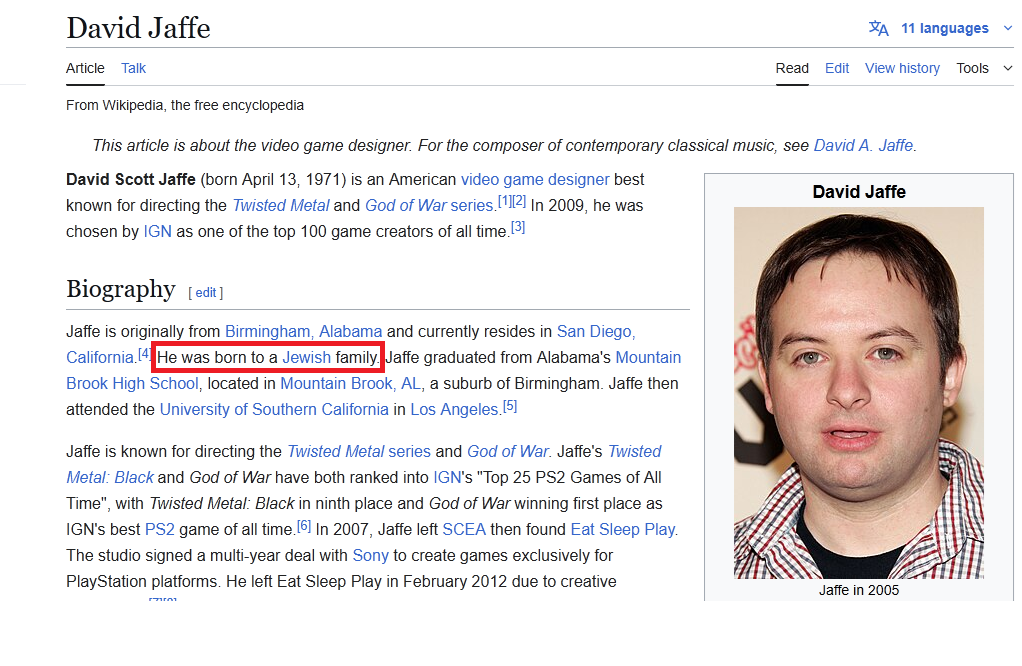1022x666 pixels.
Task: Open the IGN link in intro paragraph
Action: click(x=158, y=231)
